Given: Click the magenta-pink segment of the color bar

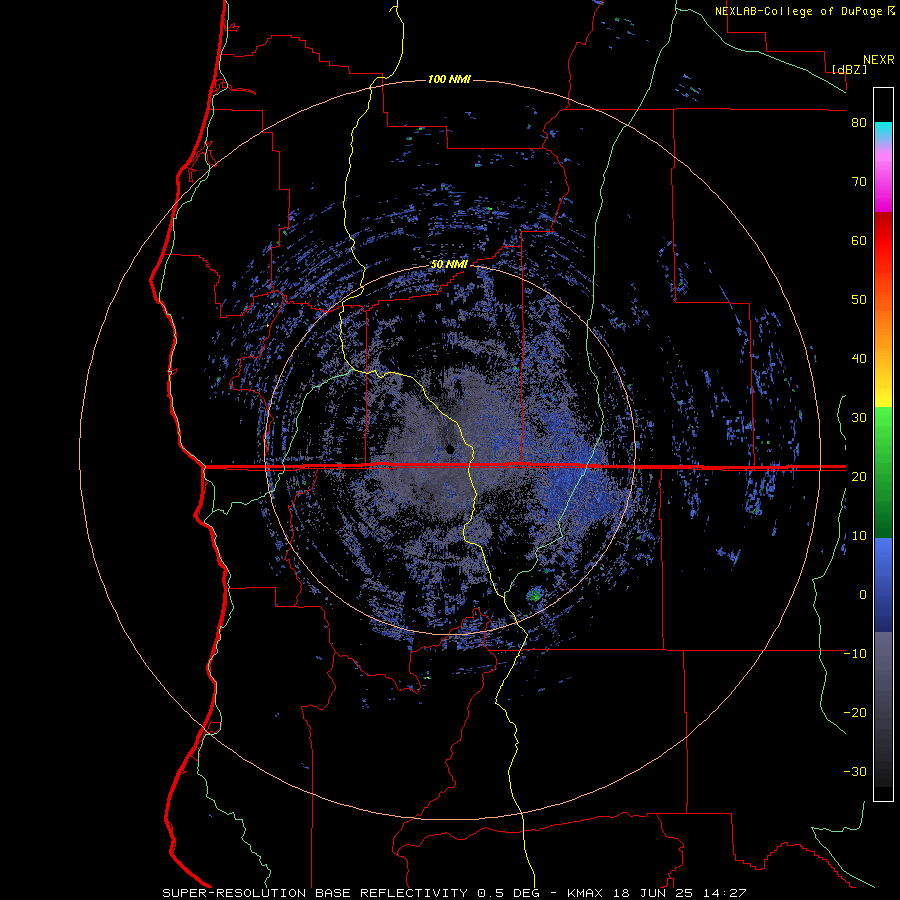Looking at the screenshot, I should click(883, 178).
